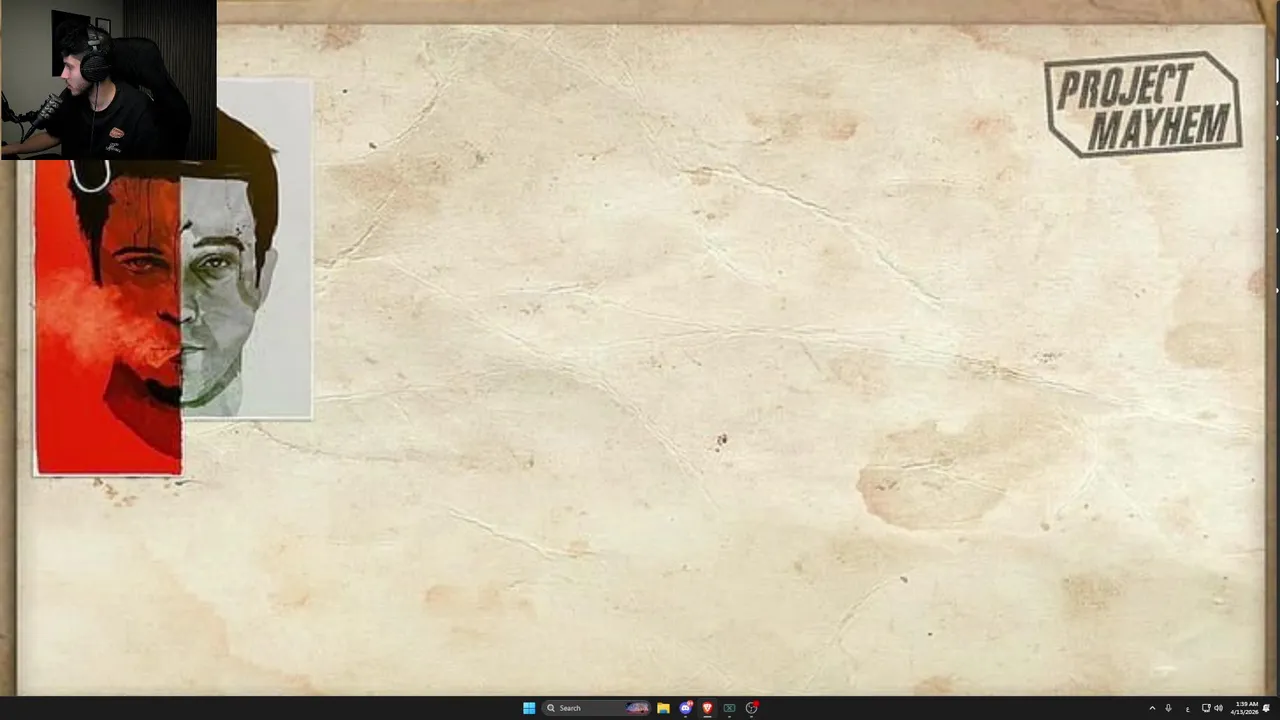Open Discord from the taskbar

pos(685,708)
